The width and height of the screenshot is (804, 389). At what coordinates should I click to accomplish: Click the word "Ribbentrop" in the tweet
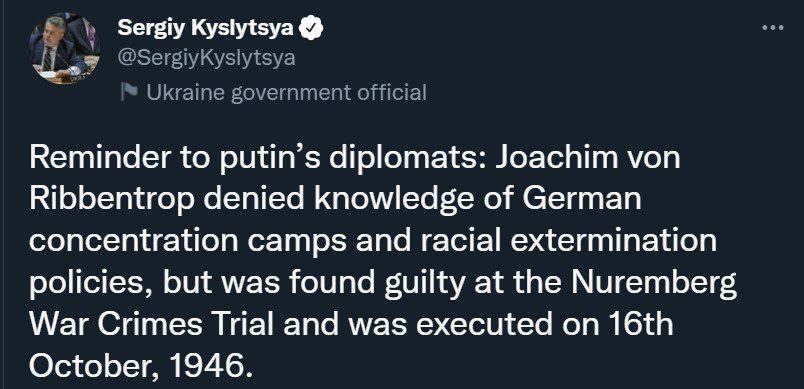(112, 200)
